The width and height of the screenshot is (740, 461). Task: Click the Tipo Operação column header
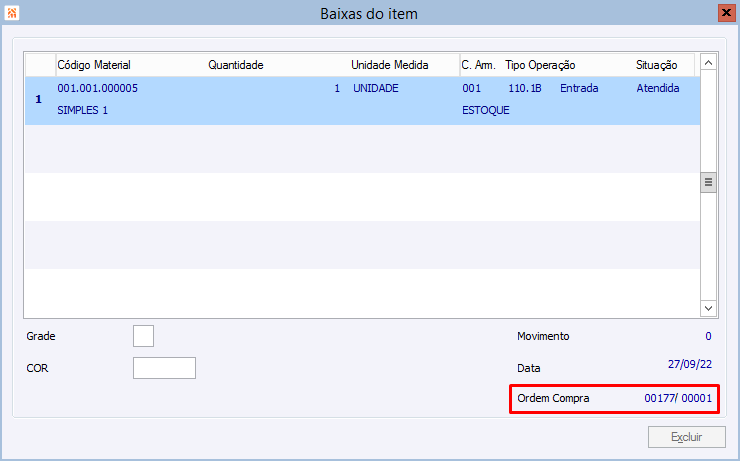540,65
